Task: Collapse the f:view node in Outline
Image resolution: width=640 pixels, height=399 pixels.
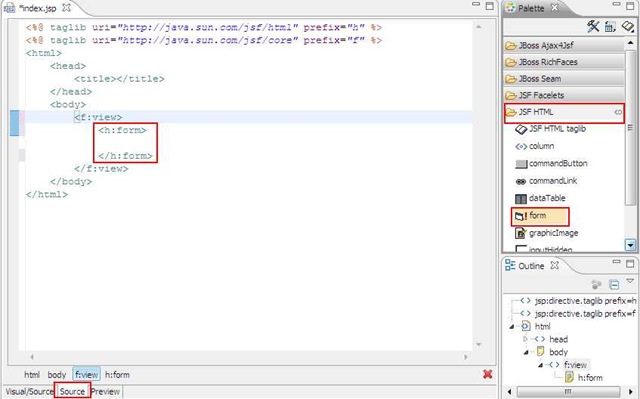Action: pyautogui.click(x=540, y=365)
